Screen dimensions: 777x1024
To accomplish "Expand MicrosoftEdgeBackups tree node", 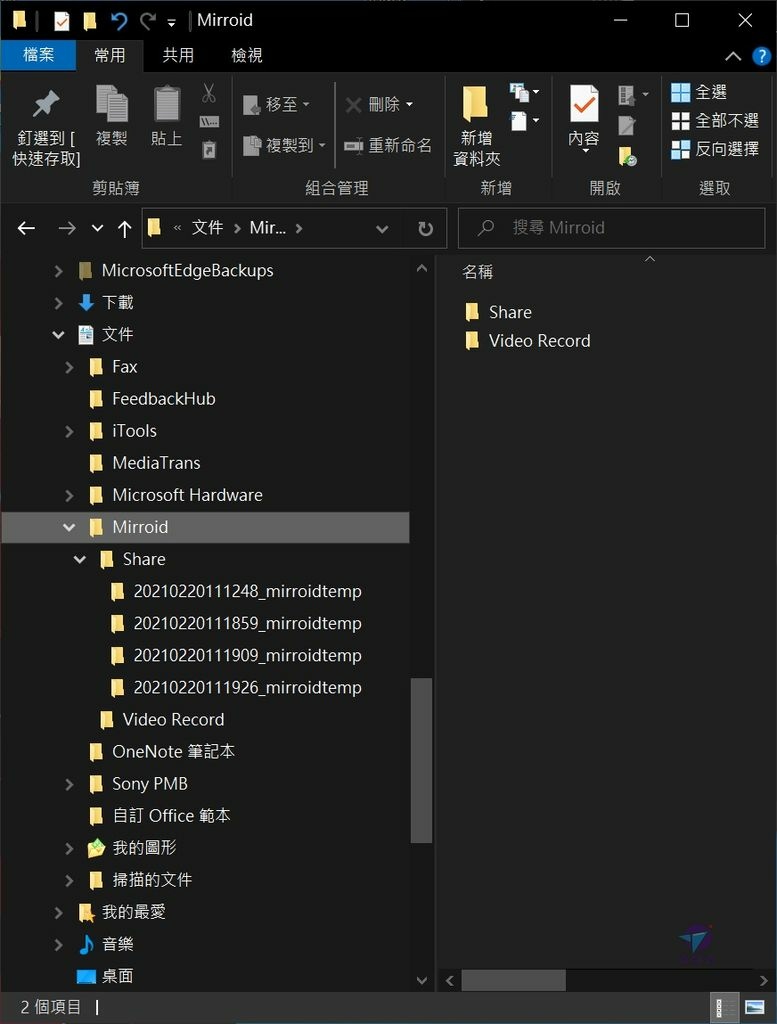I will coord(58,270).
